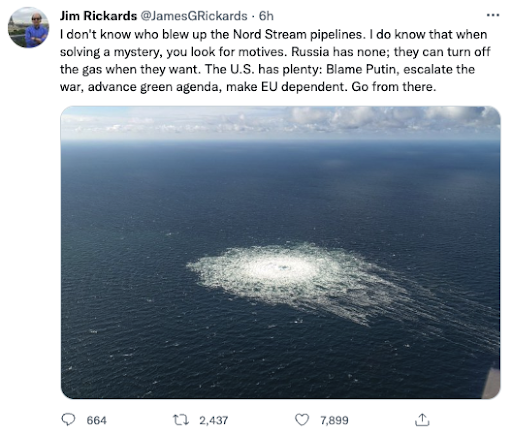Open the @JamesGRickards handle link
This screenshot has width=512, height=435.
click(195, 16)
